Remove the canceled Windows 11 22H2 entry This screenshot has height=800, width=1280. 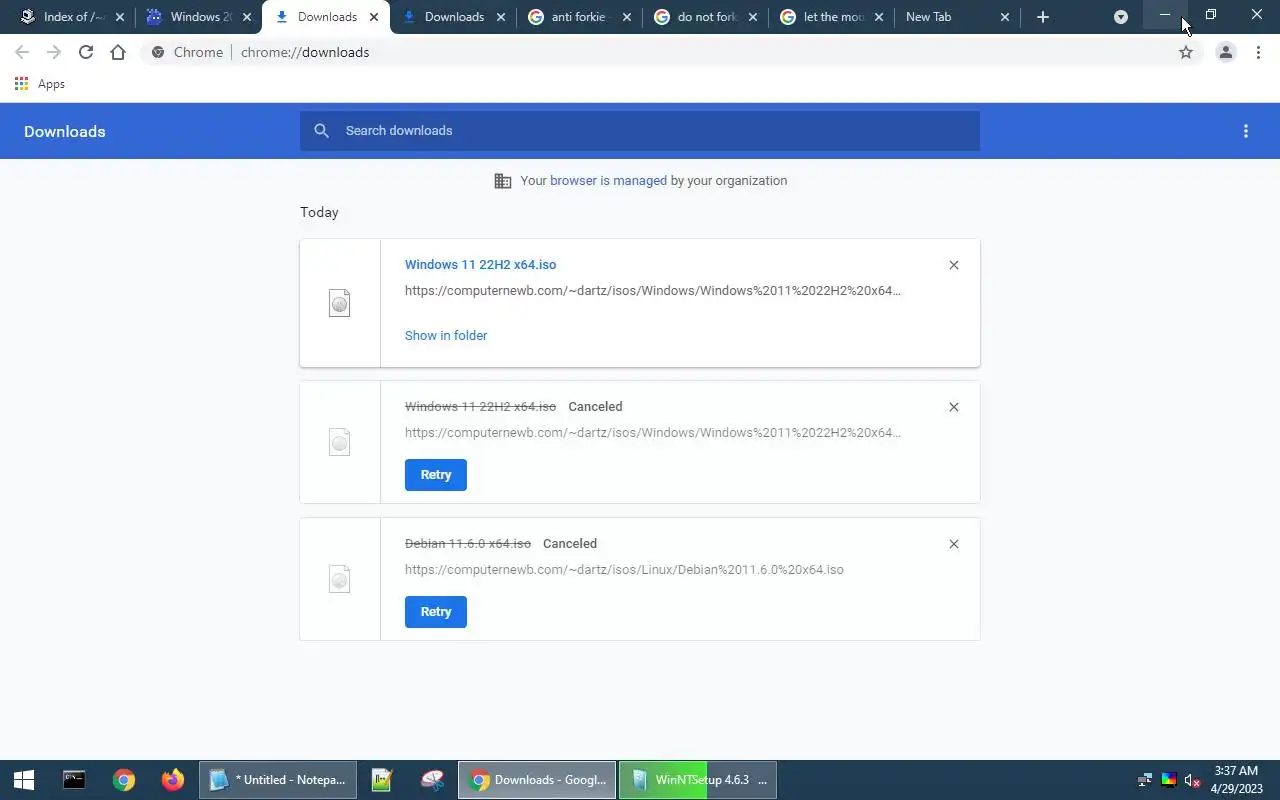pos(954,407)
